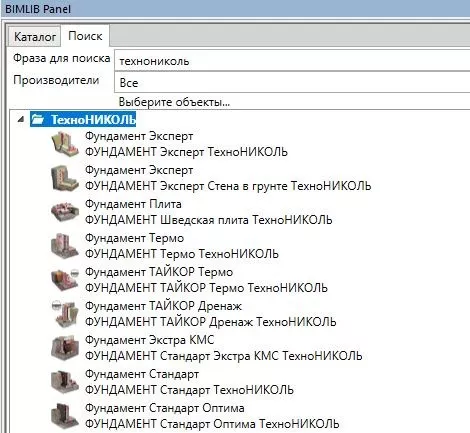
Task: Click thumbnail of Шведская плита foundation
Action: pos(65,212)
